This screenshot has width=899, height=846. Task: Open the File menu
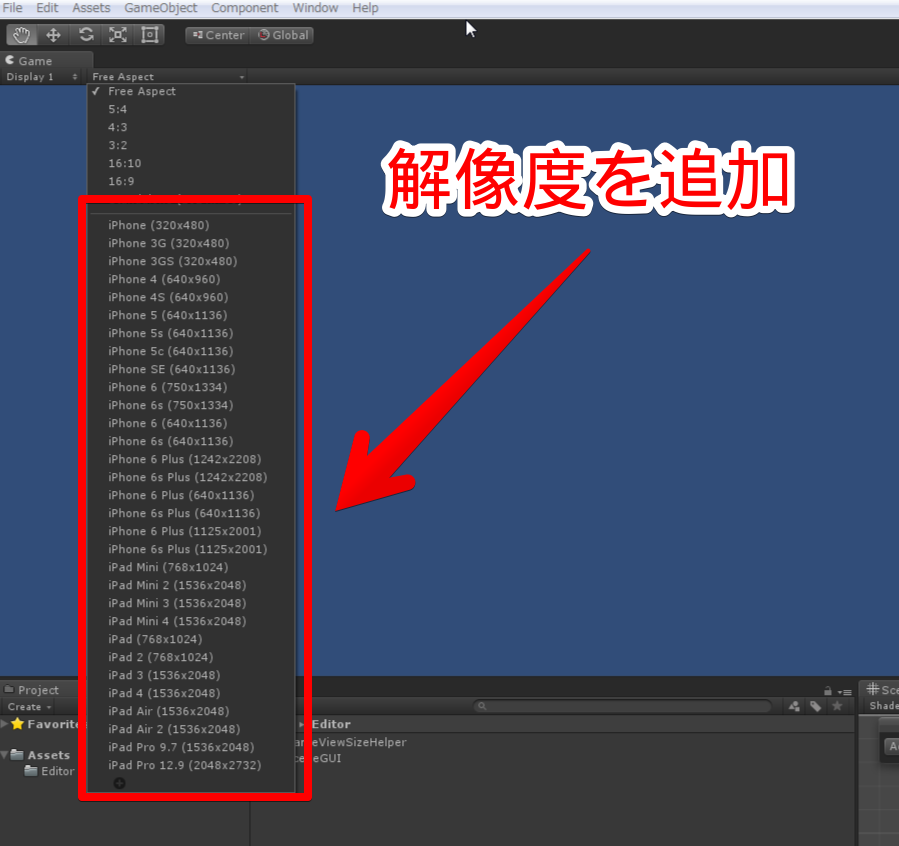(13, 8)
